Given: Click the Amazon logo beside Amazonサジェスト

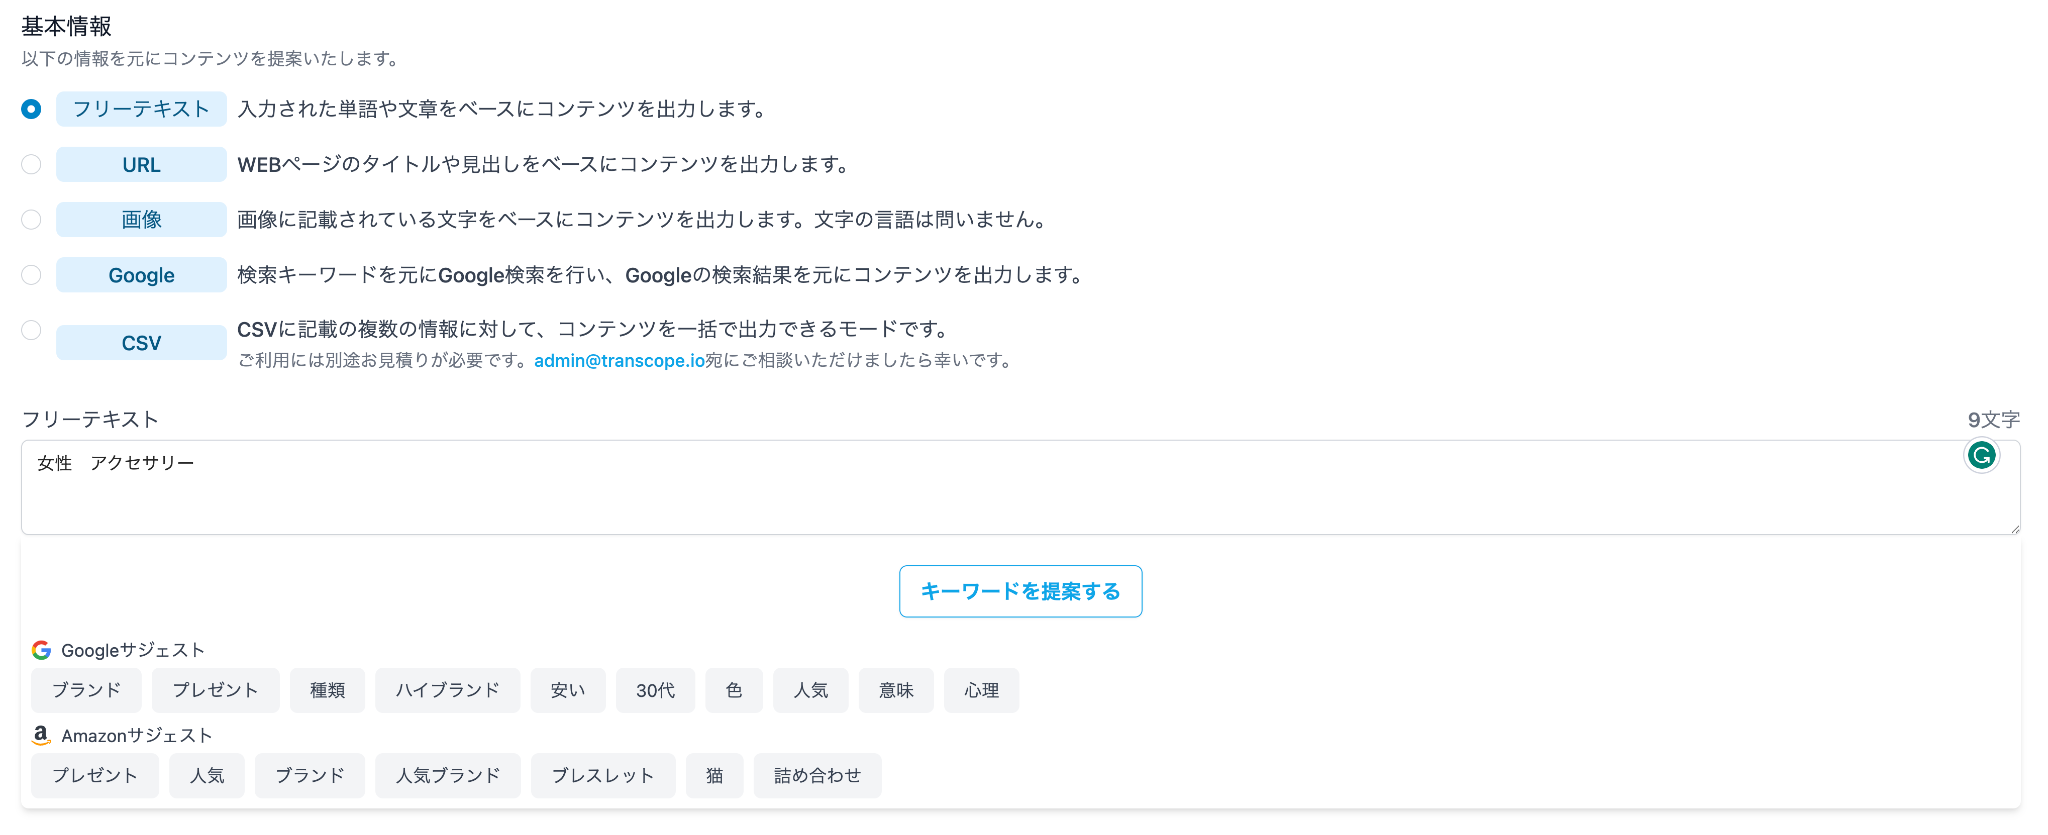Looking at the screenshot, I should coord(41,735).
